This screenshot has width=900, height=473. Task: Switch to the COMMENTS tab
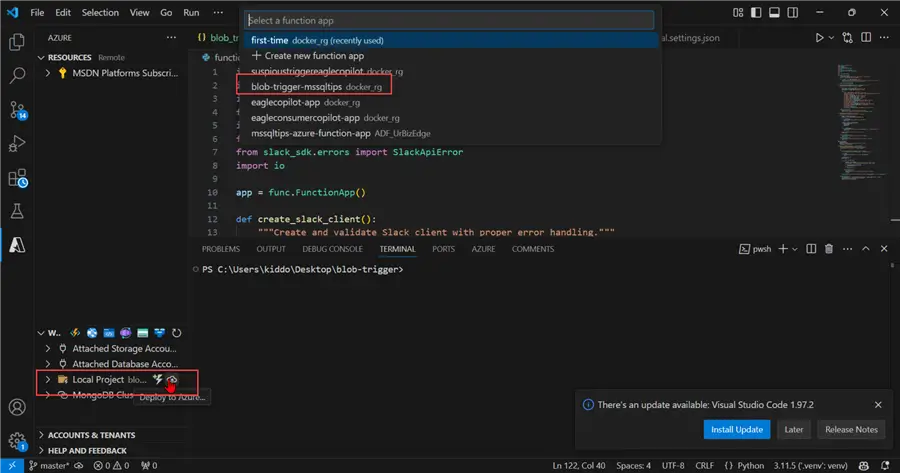click(533, 249)
